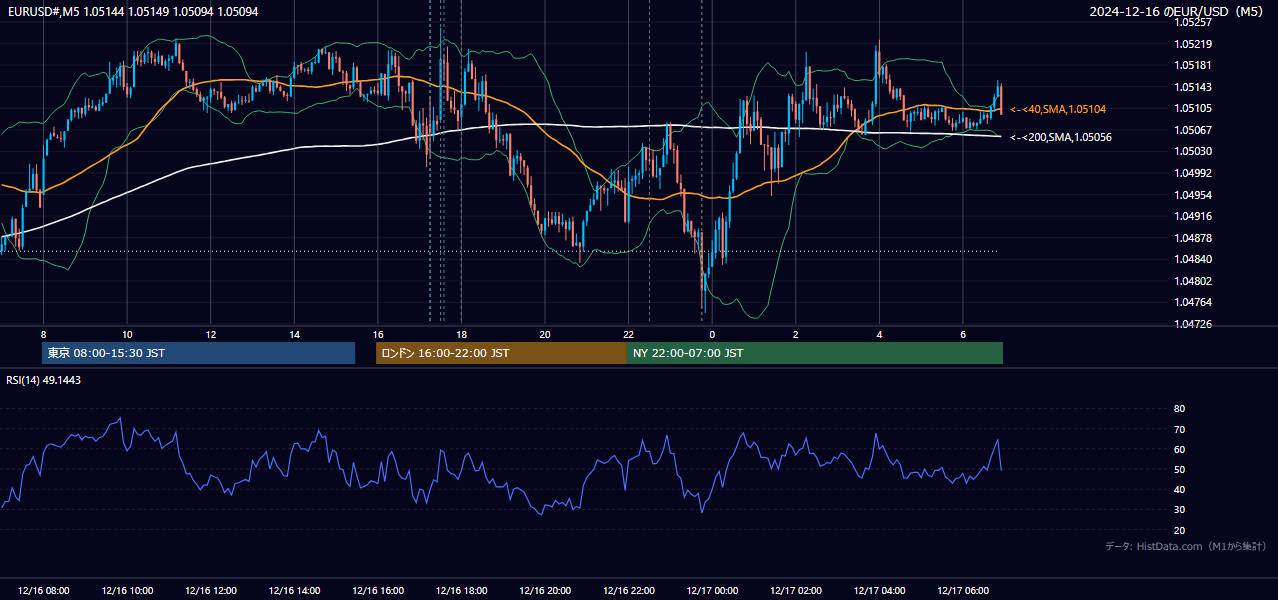
Task: Click hour tick 20 under the price chart
Action: coord(545,334)
